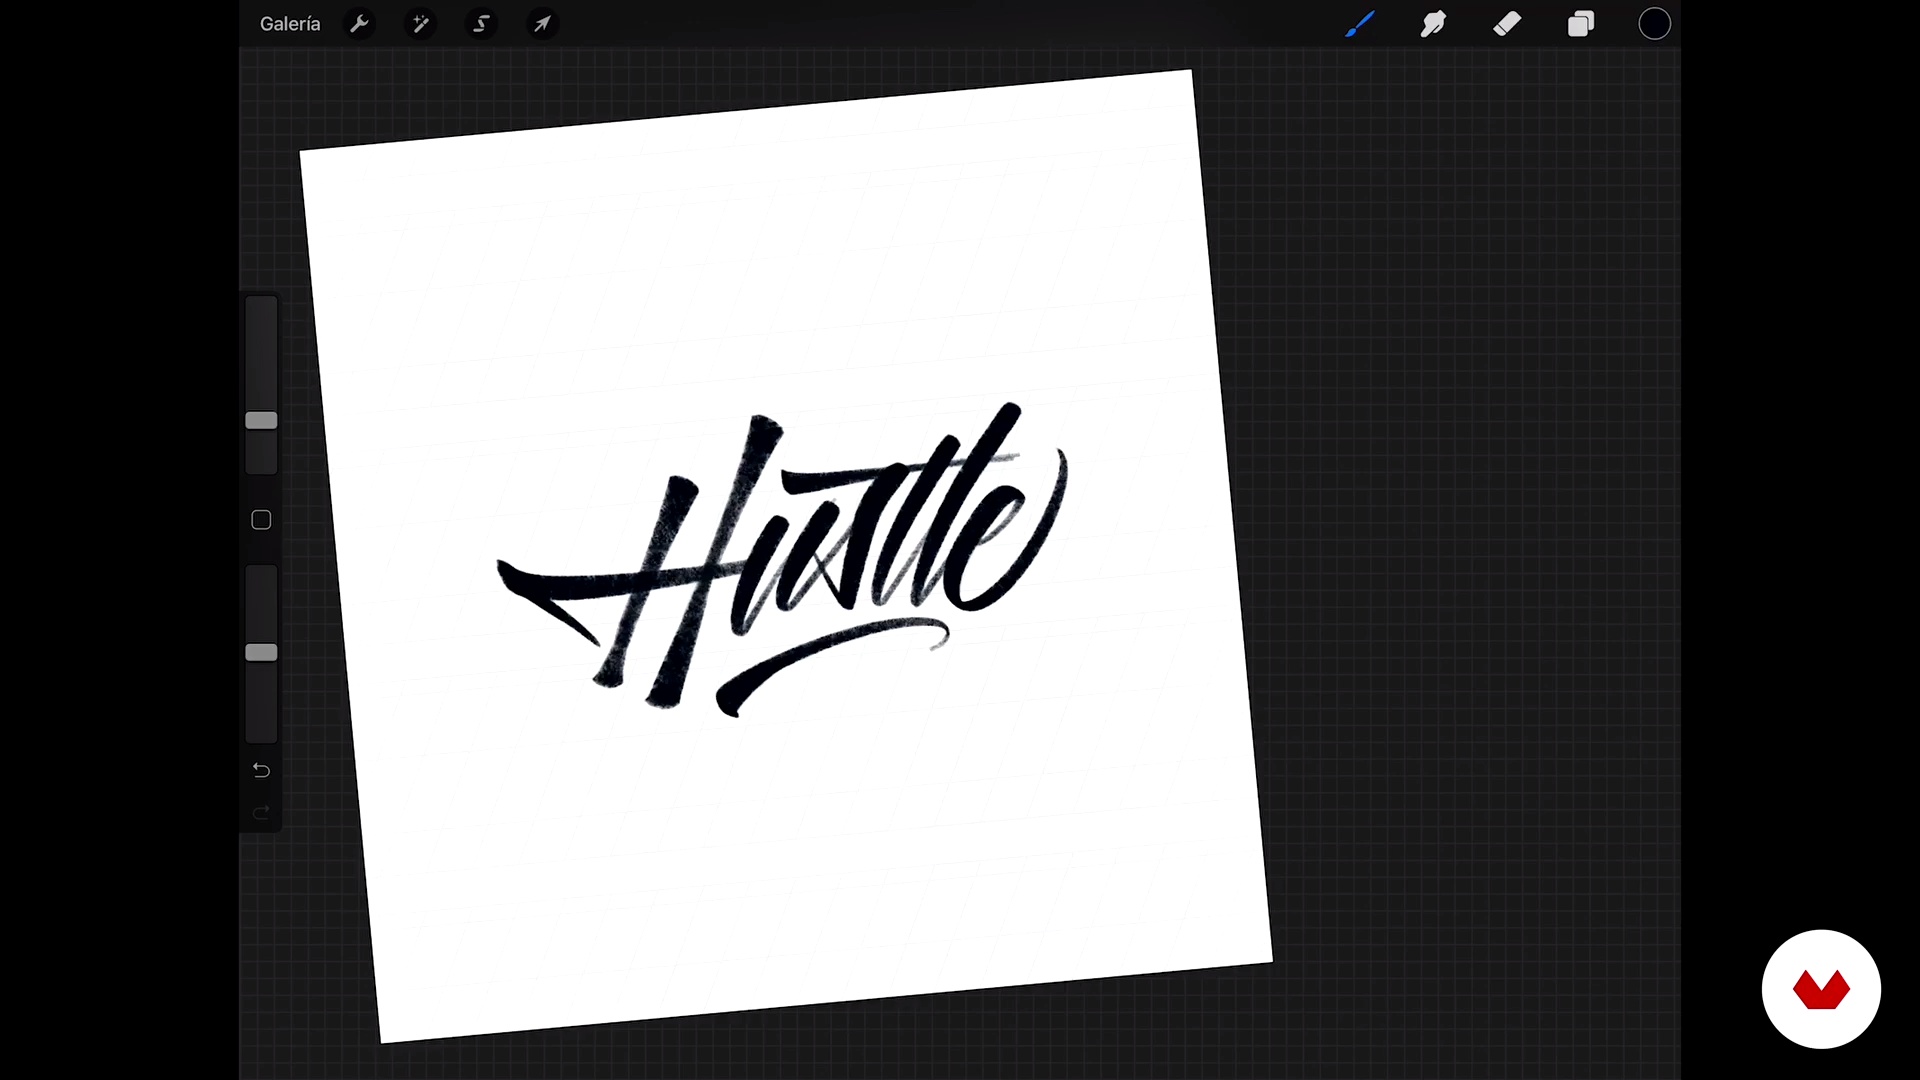This screenshot has width=1920, height=1080.
Task: Select the Smudge tool
Action: click(1433, 24)
